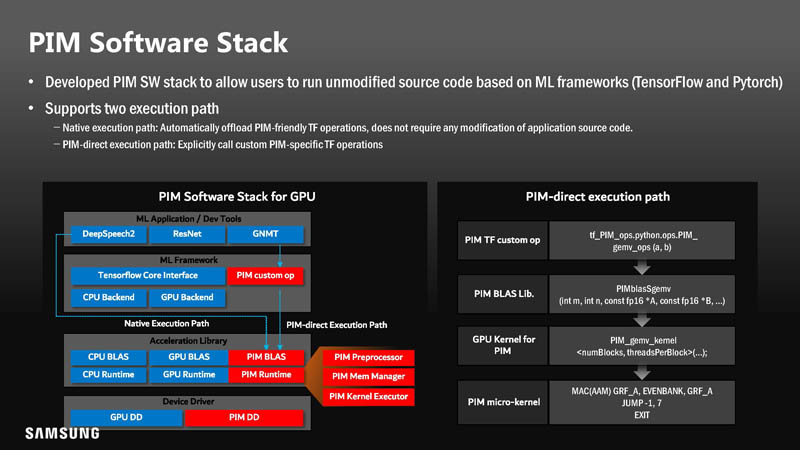This screenshot has height=450, width=800.
Task: Click the ResNet application box
Action: coord(186,235)
